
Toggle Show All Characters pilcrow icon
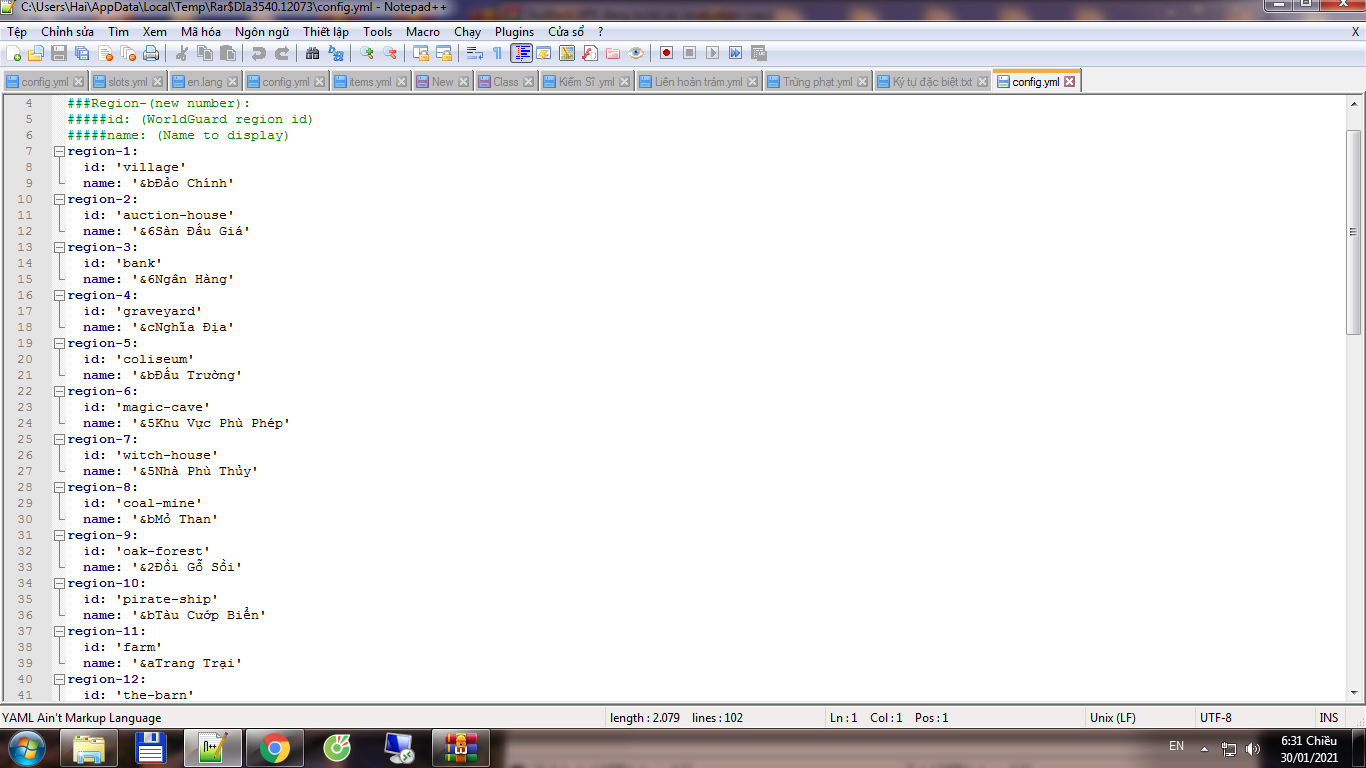497,53
